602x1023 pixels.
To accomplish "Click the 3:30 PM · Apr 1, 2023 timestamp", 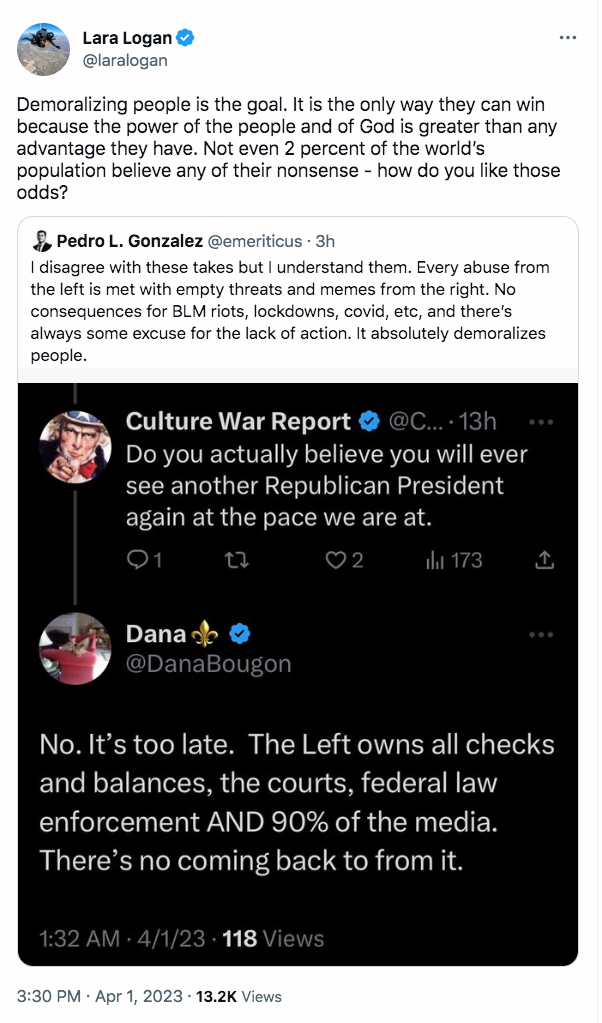I will point(100,996).
